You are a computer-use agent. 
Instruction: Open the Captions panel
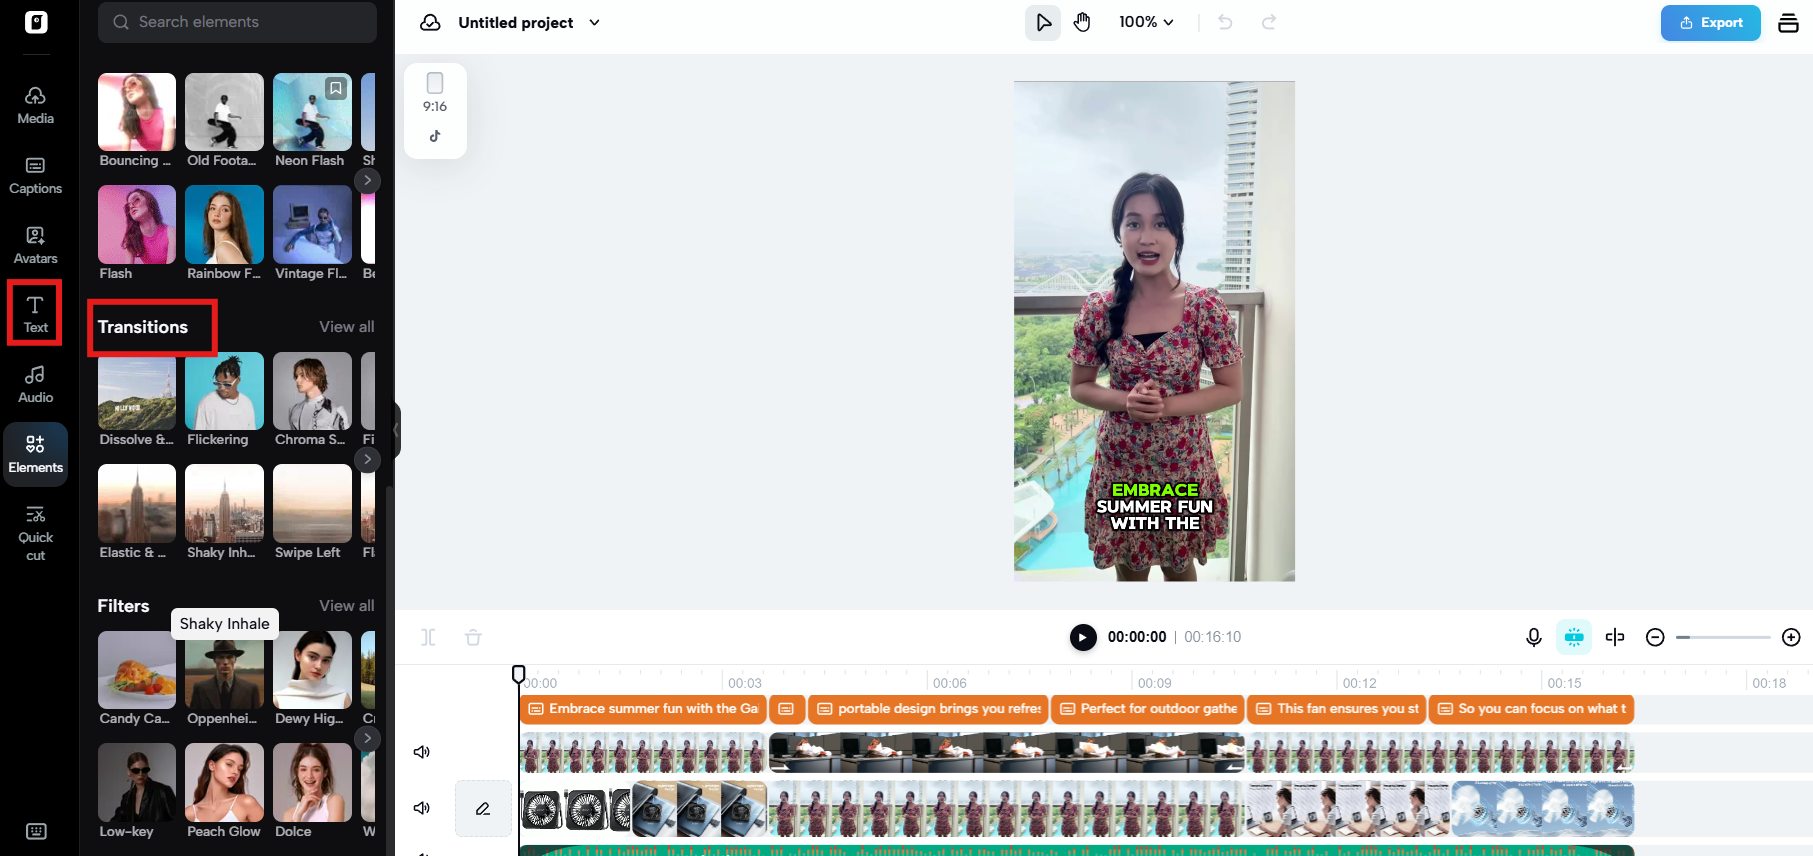35,175
